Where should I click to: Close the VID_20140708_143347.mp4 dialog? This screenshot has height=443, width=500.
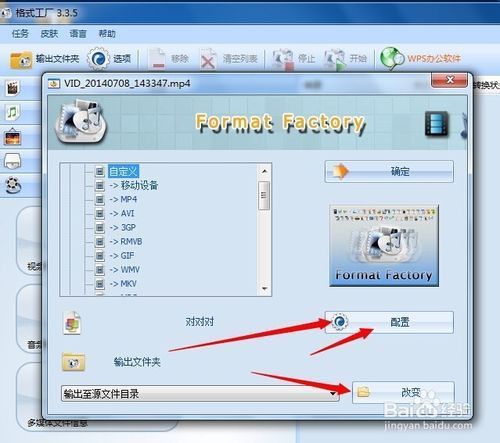(449, 80)
